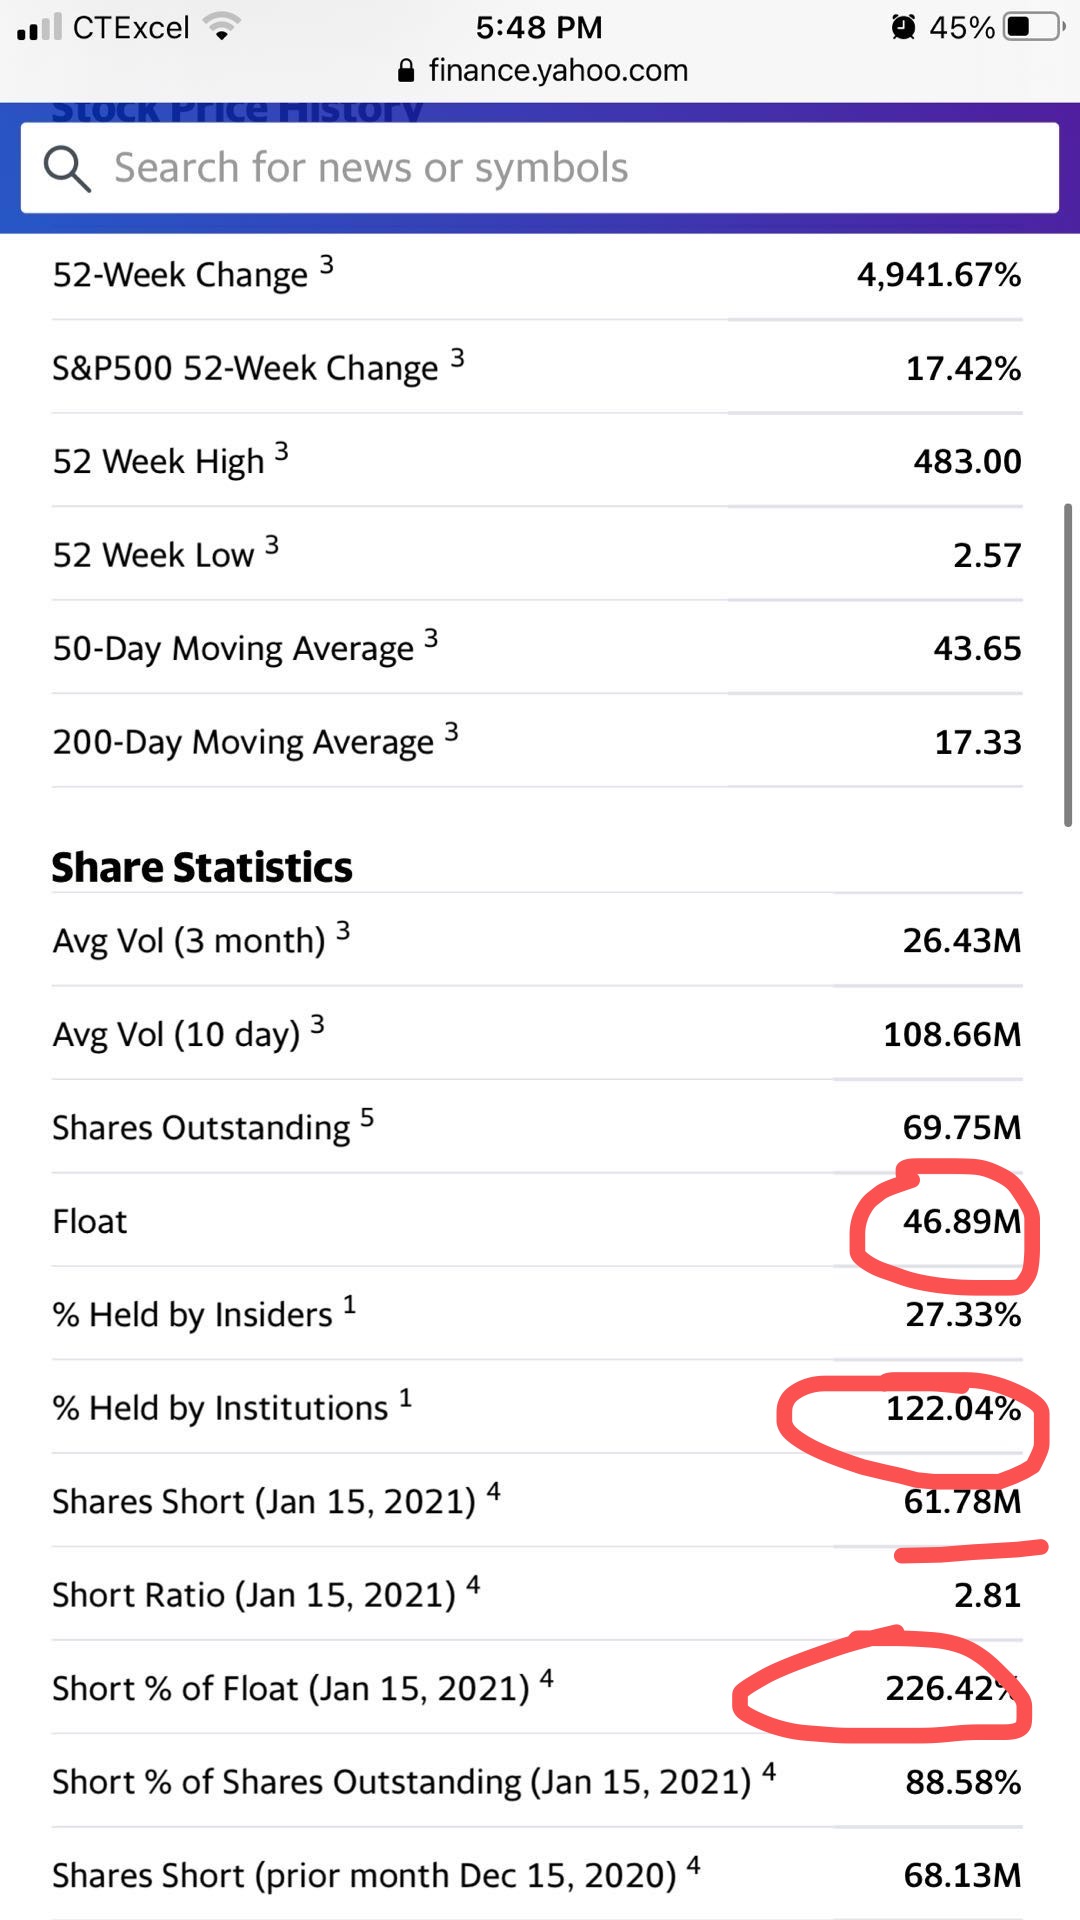Select the Float value 46.89M
Viewport: 1080px width, 1920px height.
coord(962,1221)
